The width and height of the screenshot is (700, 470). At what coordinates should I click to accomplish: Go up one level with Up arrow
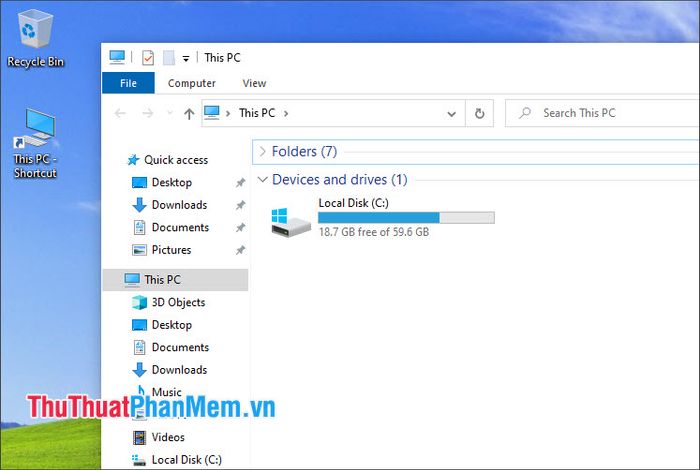click(x=189, y=114)
